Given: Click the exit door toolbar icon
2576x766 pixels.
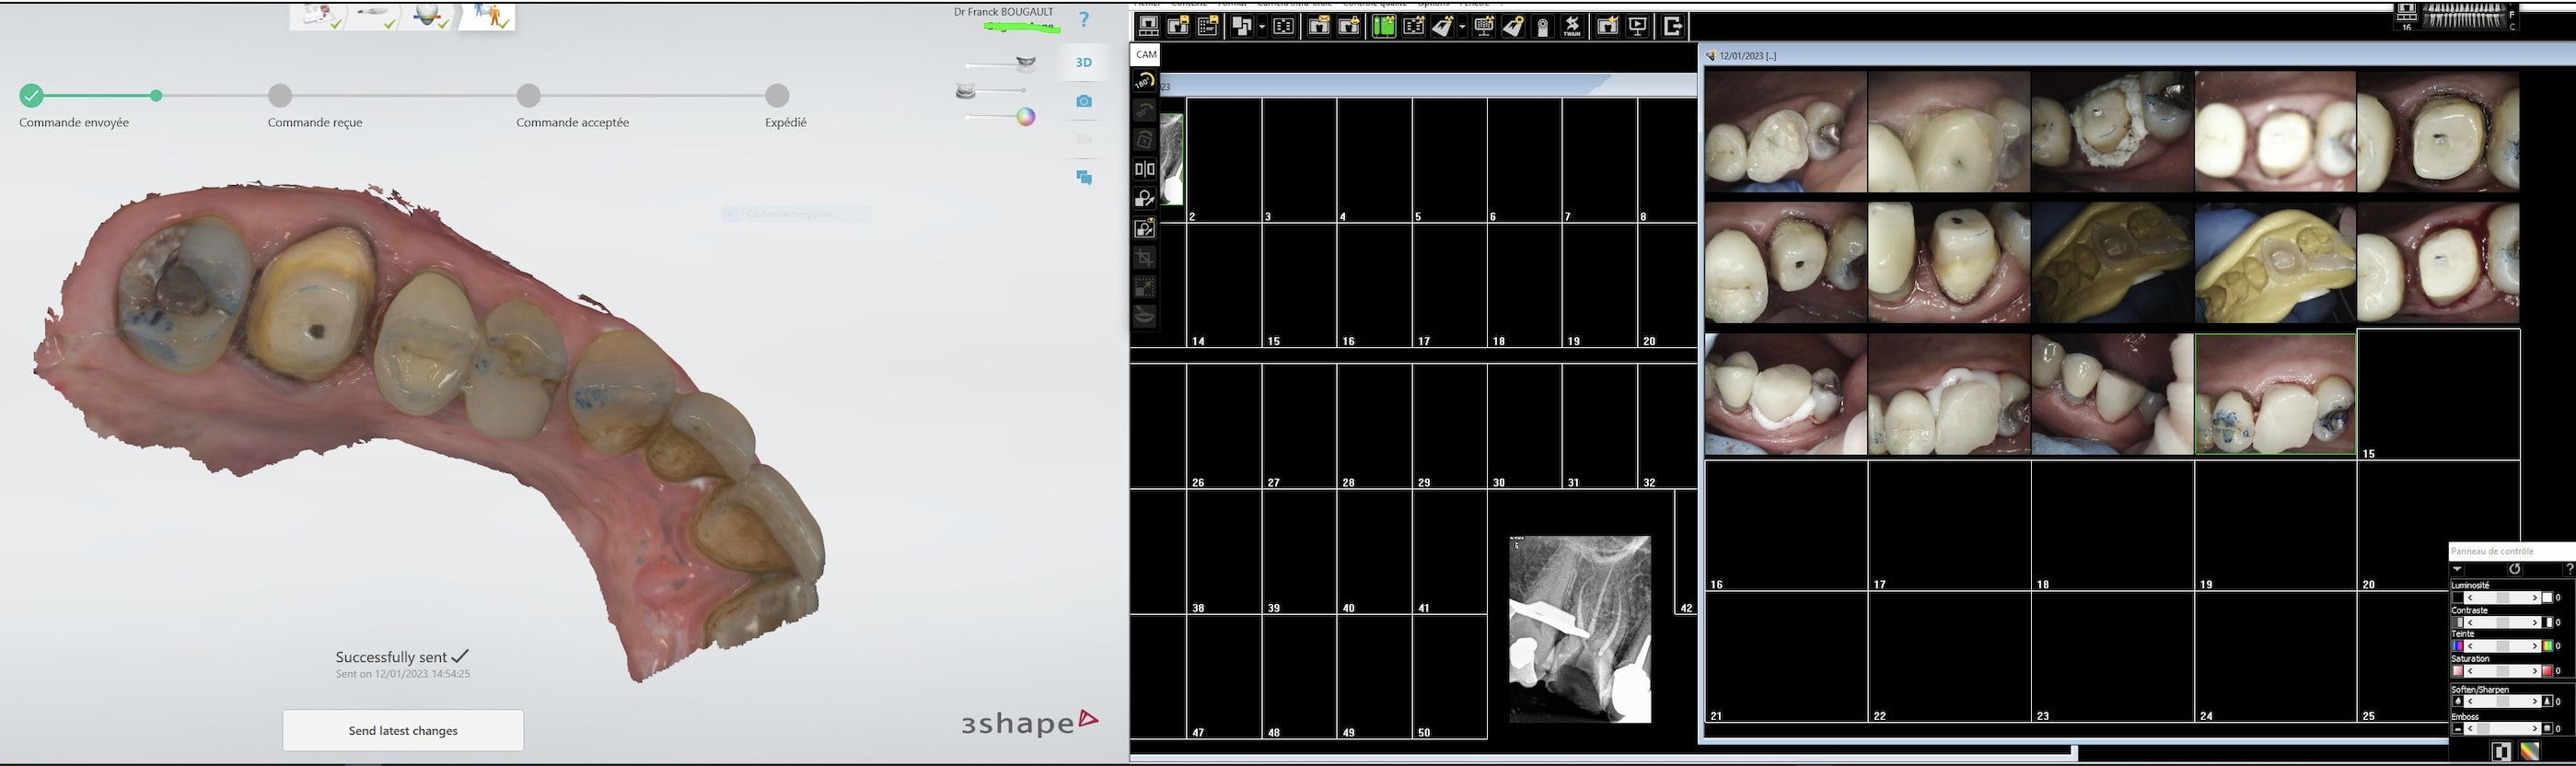Looking at the screenshot, I should pyautogui.click(x=1672, y=27).
